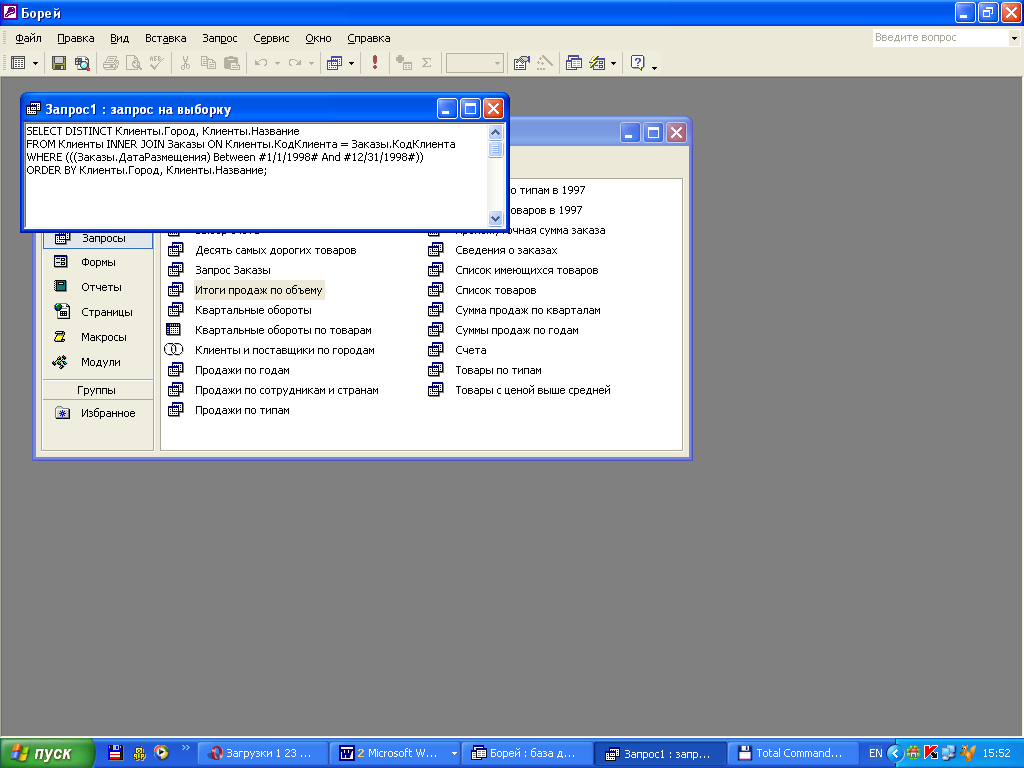Screen dimensions: 1024x768
Task: Open the Справка menu
Action: tap(368, 38)
